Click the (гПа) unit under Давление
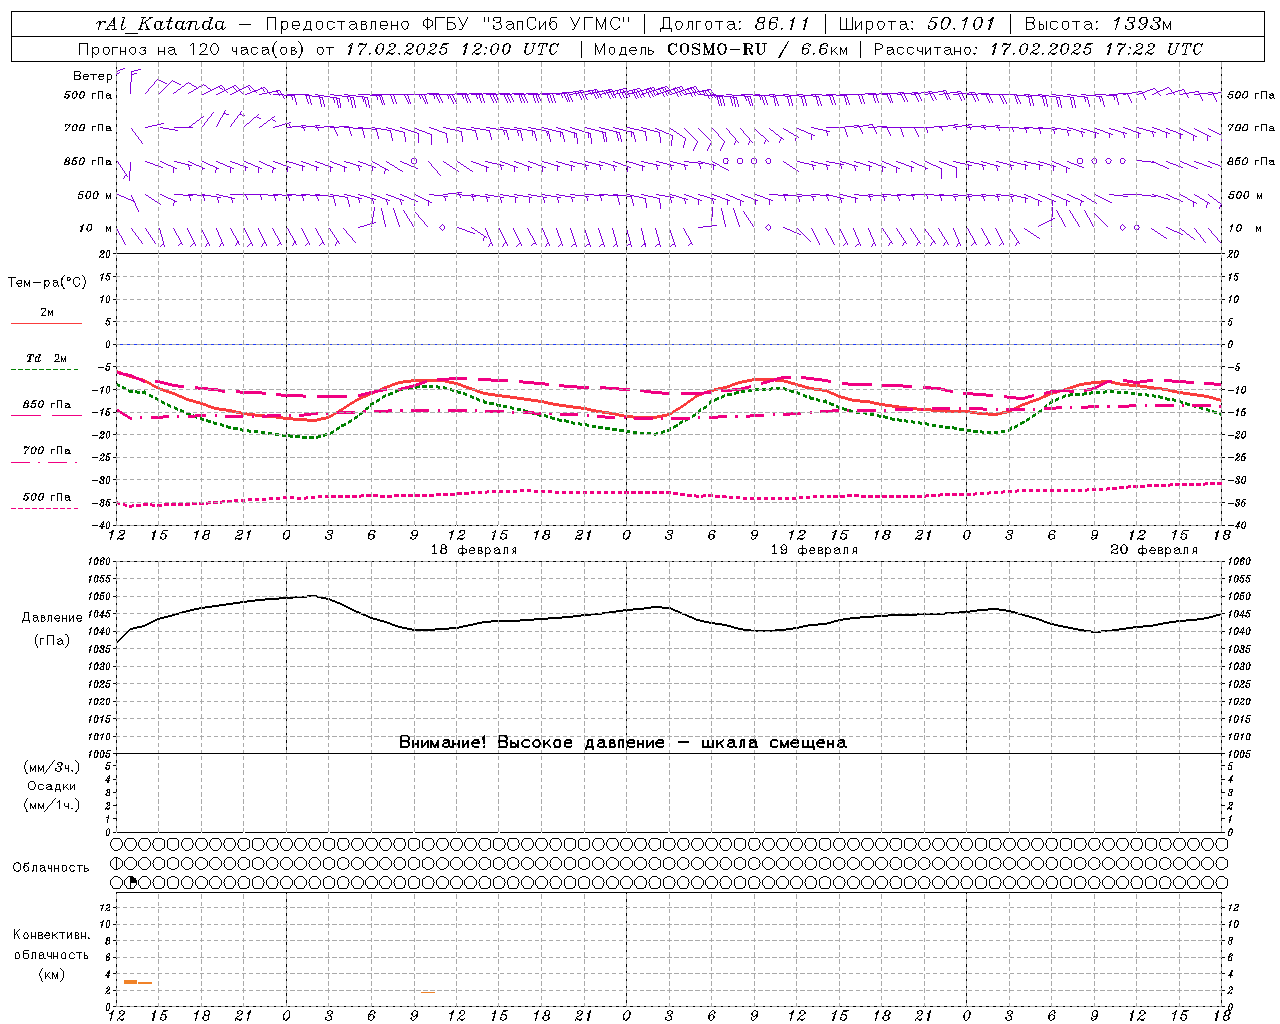Viewport: 1280px width, 1024px height. tap(52, 641)
